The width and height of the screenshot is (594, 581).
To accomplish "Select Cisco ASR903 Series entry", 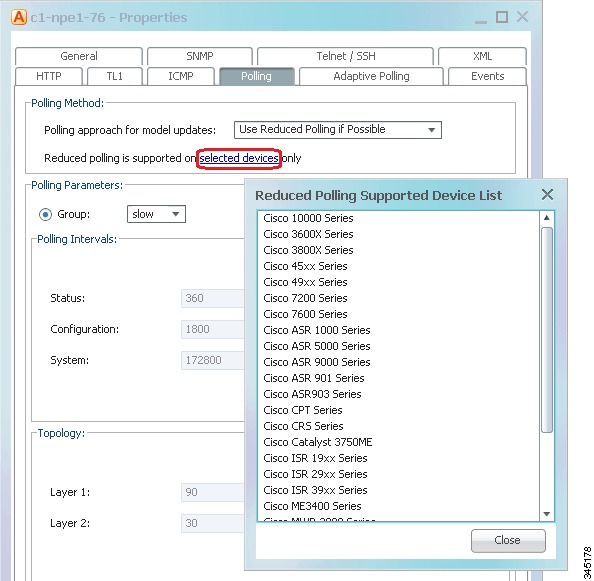I will 399,394.
